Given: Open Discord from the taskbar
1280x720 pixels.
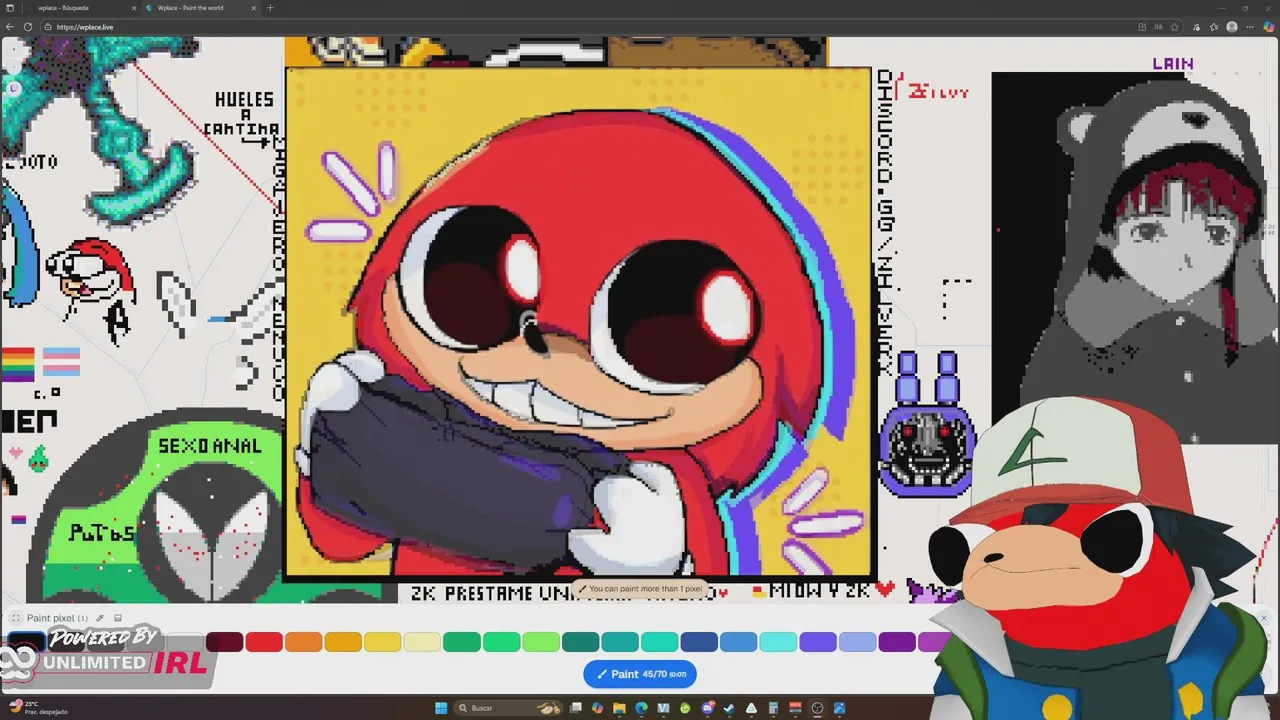Looking at the screenshot, I should point(707,708).
